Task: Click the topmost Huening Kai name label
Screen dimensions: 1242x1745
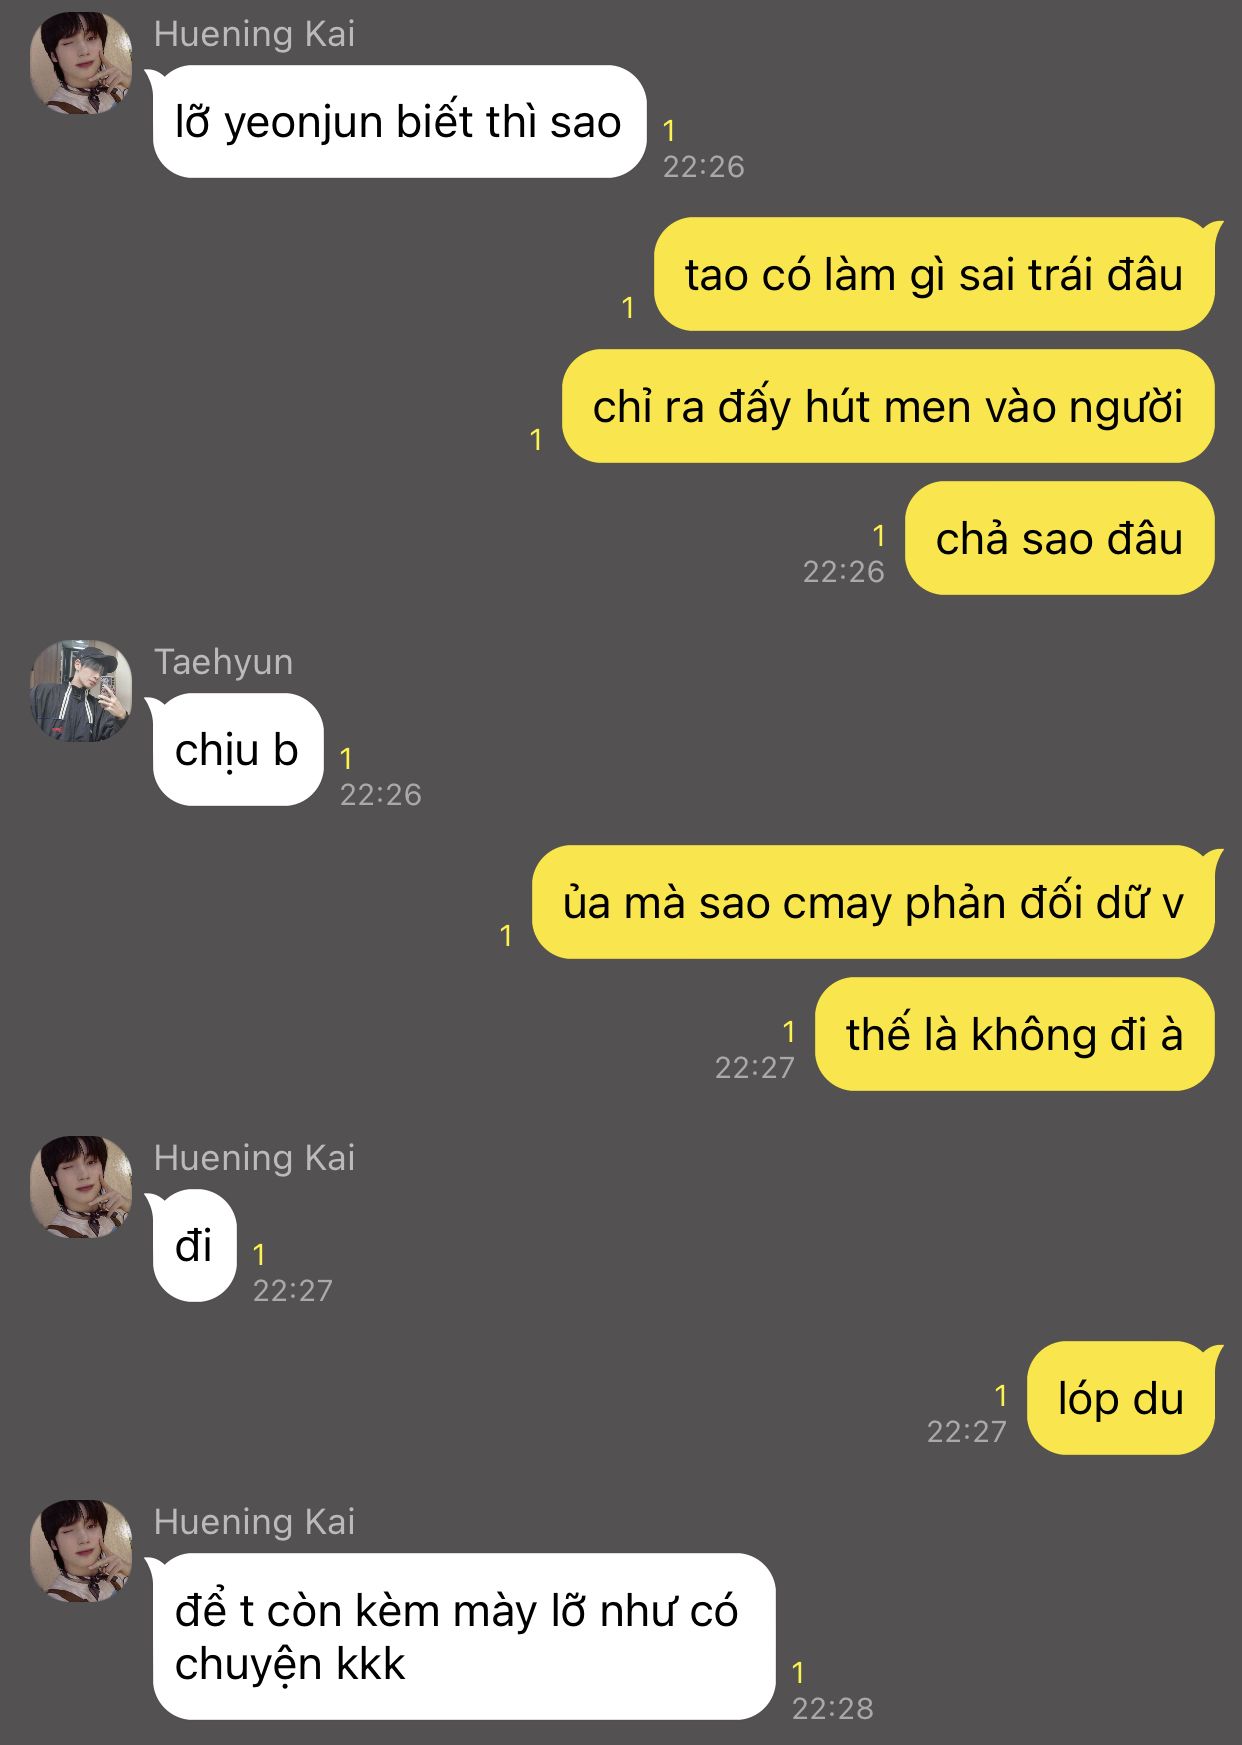Action: [x=255, y=34]
